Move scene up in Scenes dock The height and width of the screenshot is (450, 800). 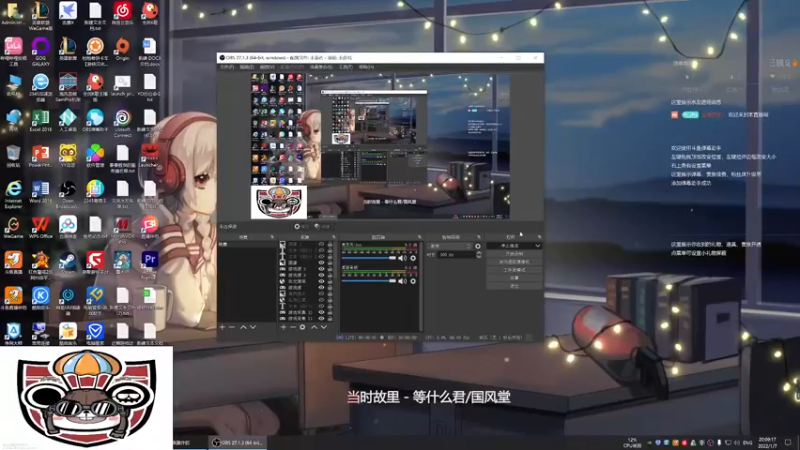(x=243, y=327)
